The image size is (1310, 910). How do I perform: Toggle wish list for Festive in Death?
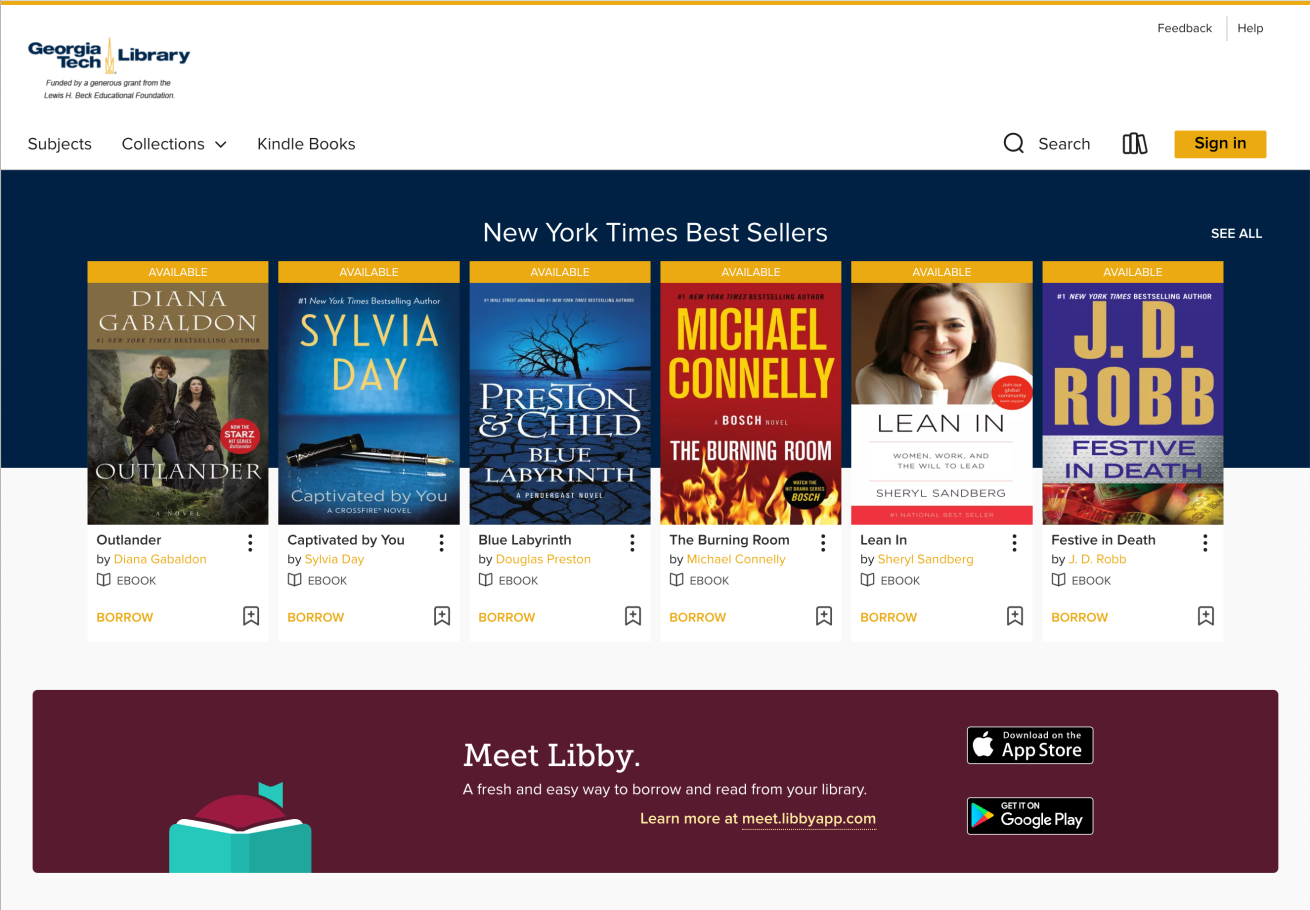[x=1206, y=616]
